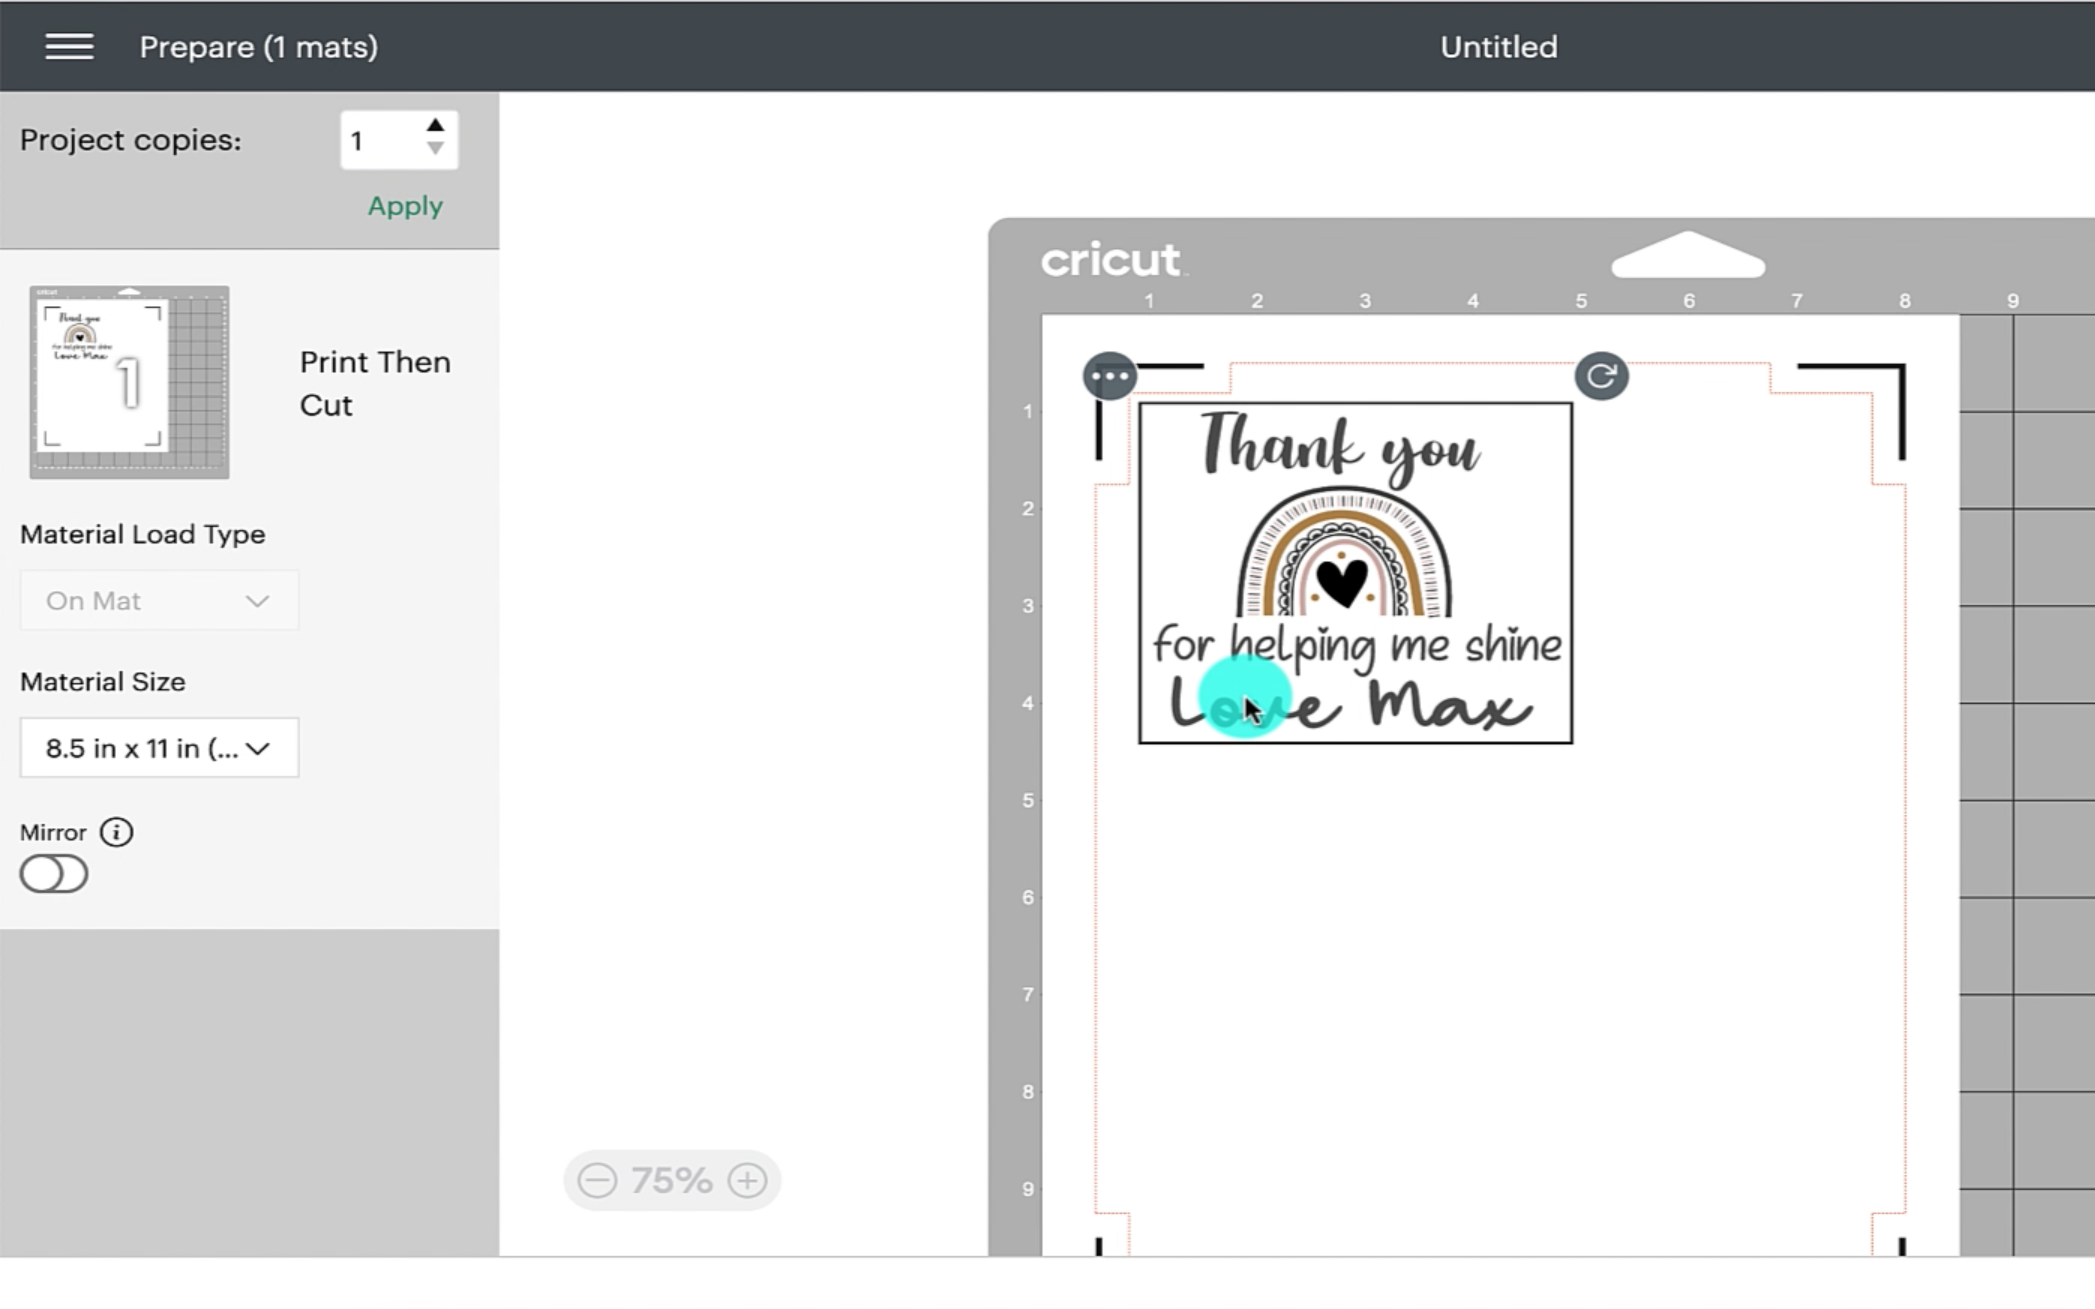Click the 75% zoom level text
The height and width of the screenshot is (1309, 2095).
(671, 1181)
